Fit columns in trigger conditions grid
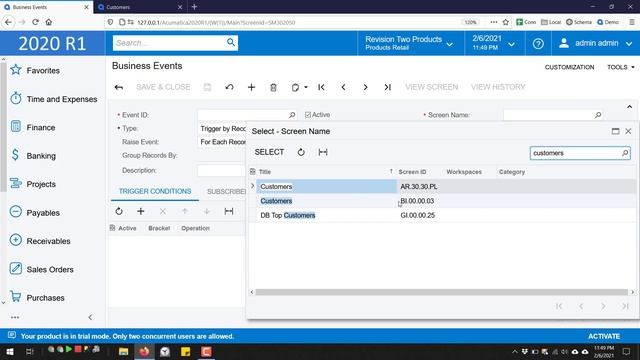Viewport: 640px width, 360px height. [x=229, y=211]
